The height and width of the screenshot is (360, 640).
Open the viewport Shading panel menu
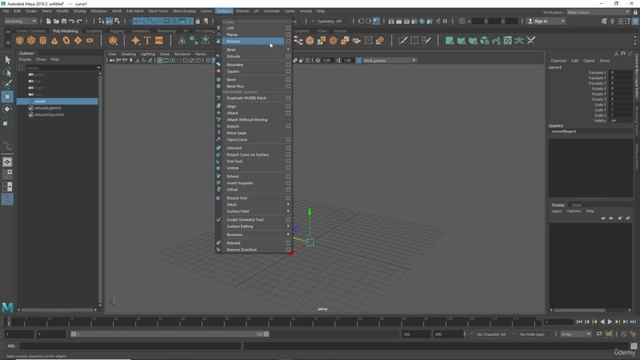[128, 54]
